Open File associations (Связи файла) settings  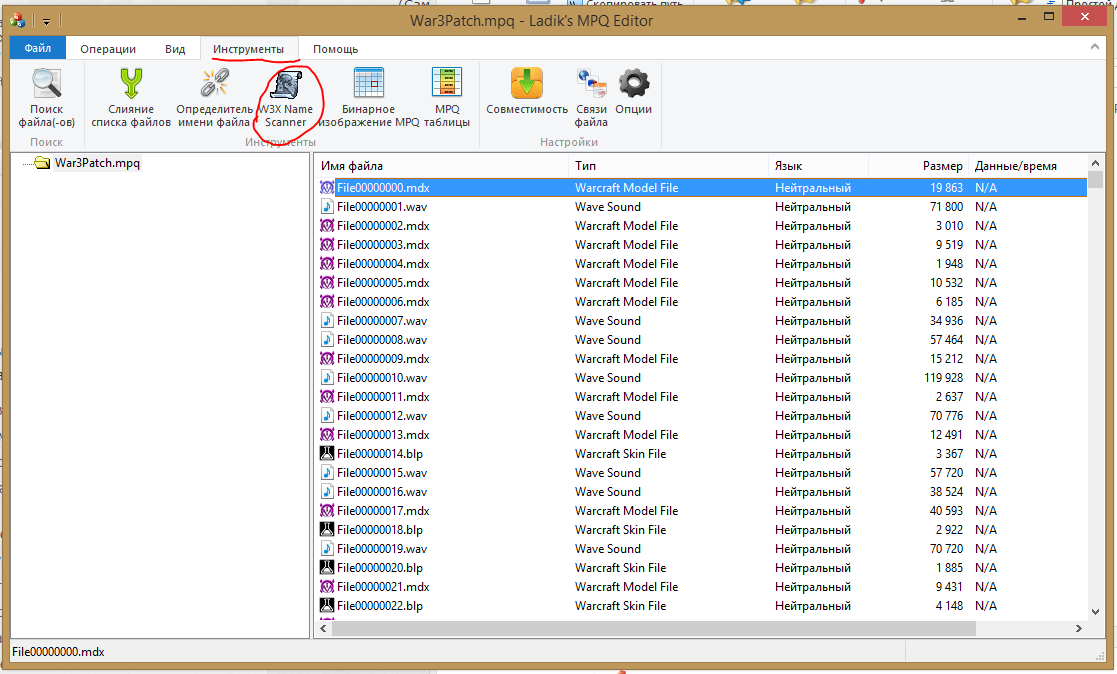(591, 97)
